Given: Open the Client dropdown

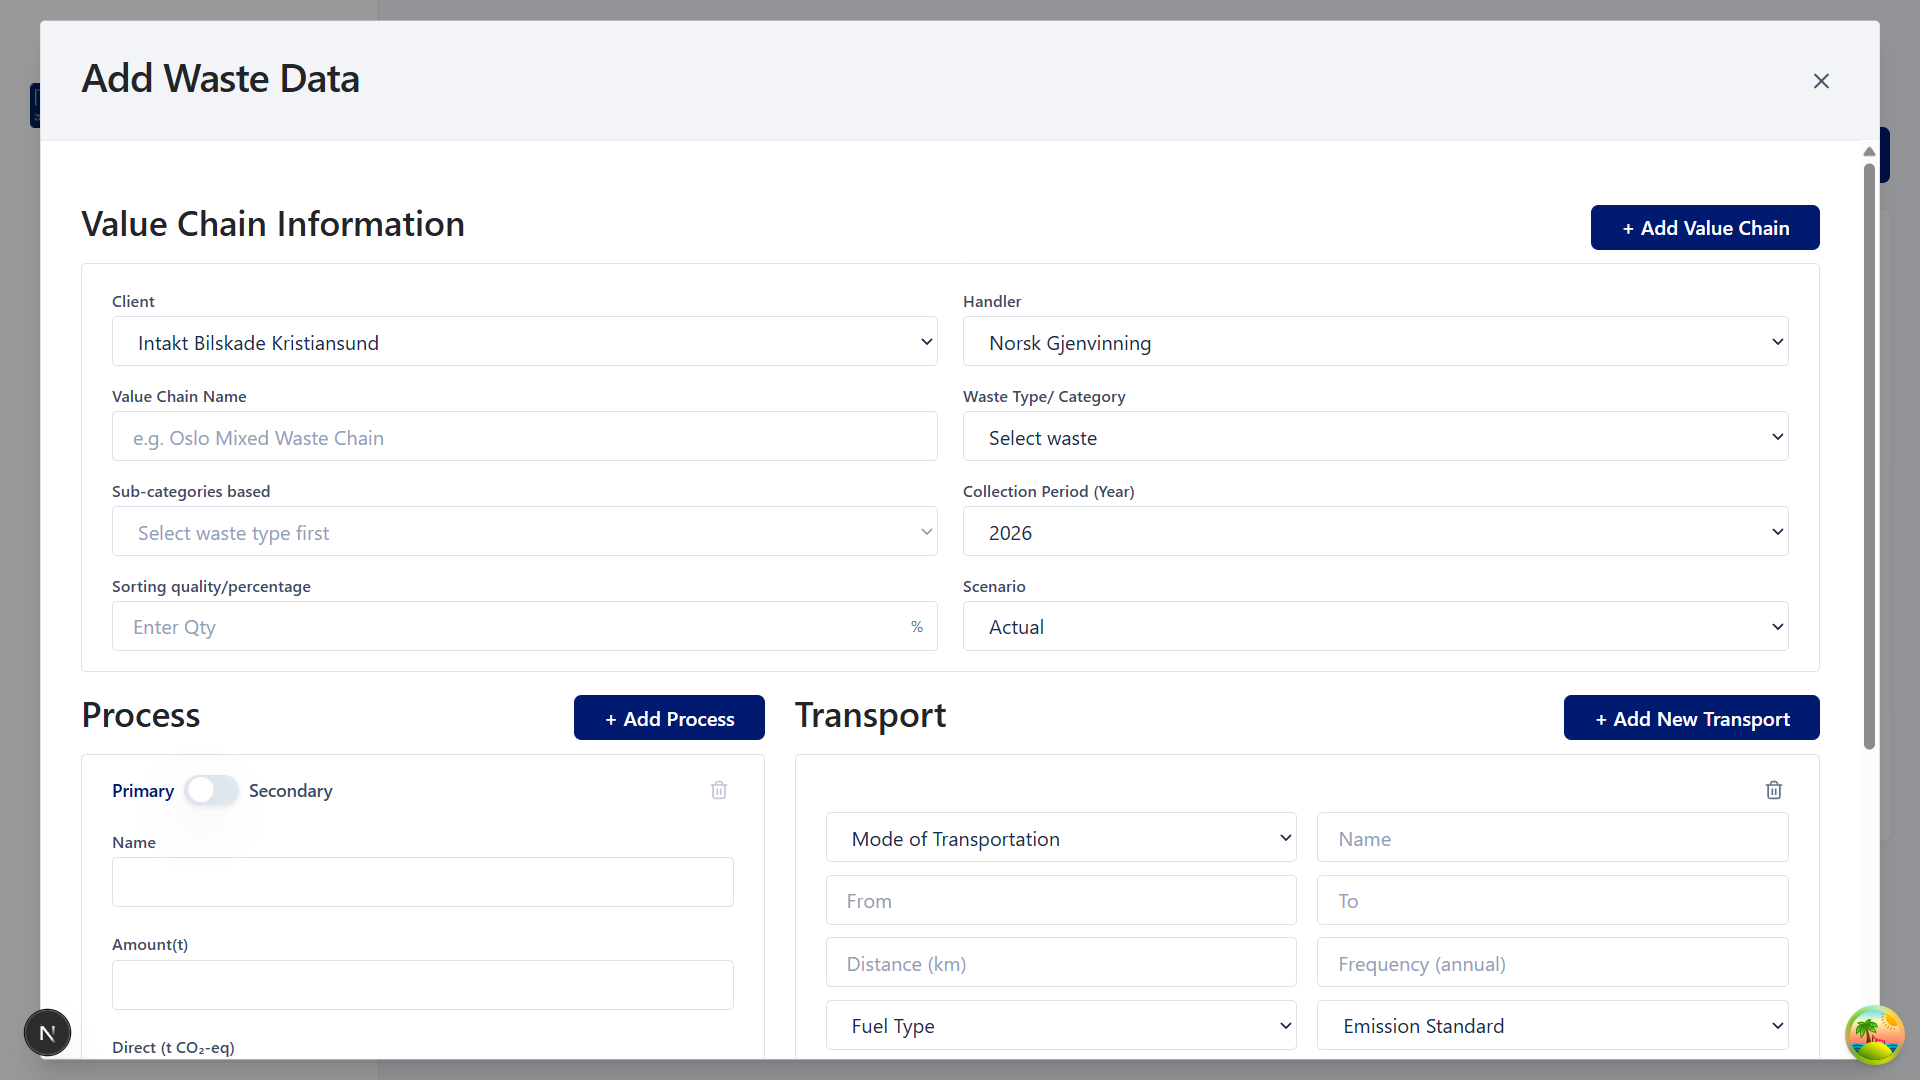Looking at the screenshot, I should pos(524,342).
